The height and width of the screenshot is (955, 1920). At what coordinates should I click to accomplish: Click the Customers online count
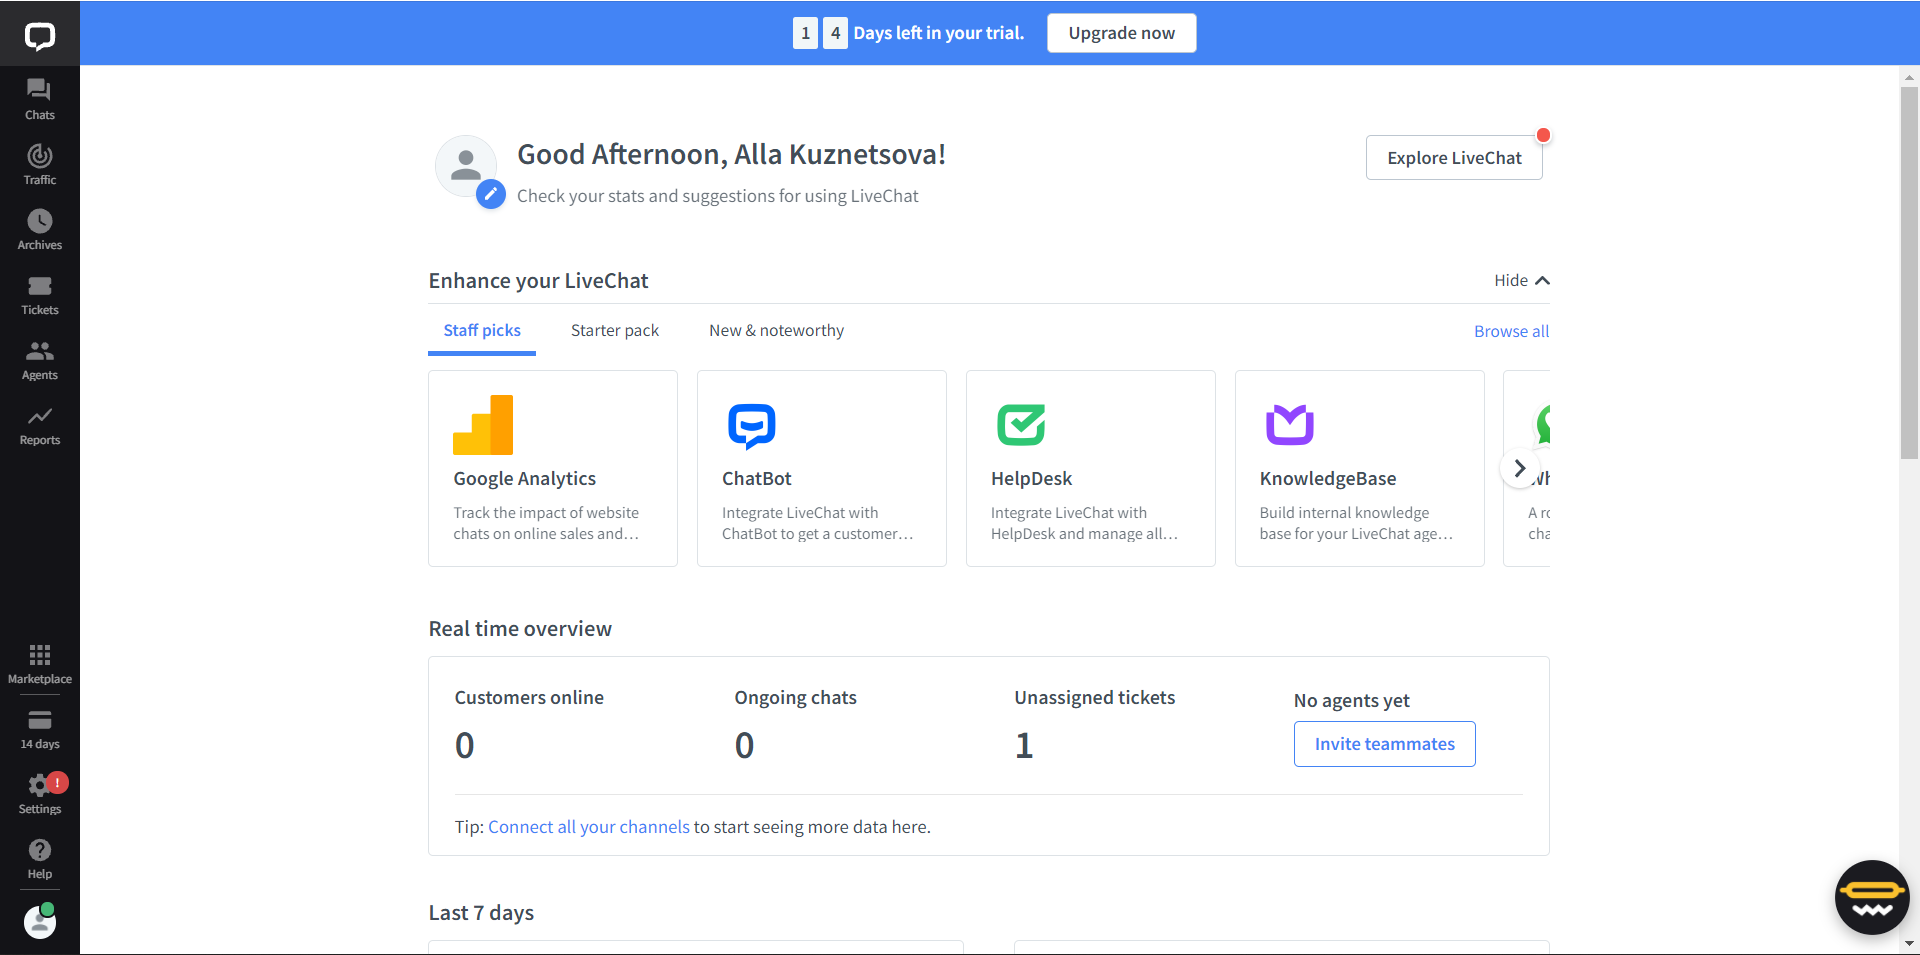pos(465,746)
